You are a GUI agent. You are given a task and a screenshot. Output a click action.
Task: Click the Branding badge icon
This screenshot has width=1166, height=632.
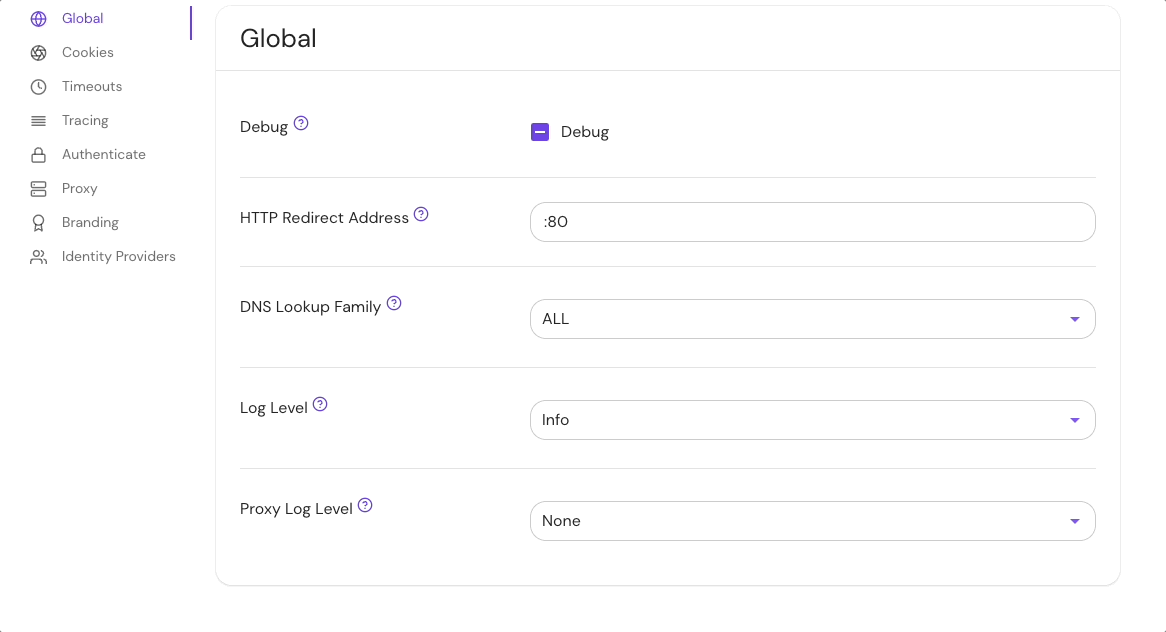click(x=38, y=223)
